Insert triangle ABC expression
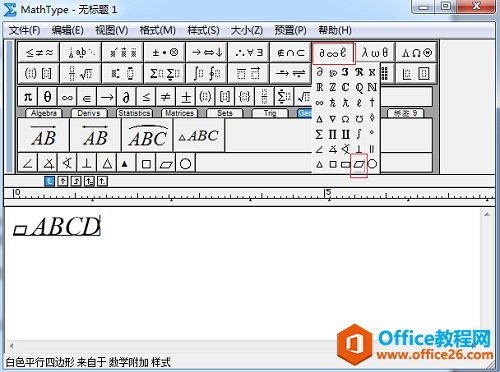This screenshot has width=500, height=372. 199,135
